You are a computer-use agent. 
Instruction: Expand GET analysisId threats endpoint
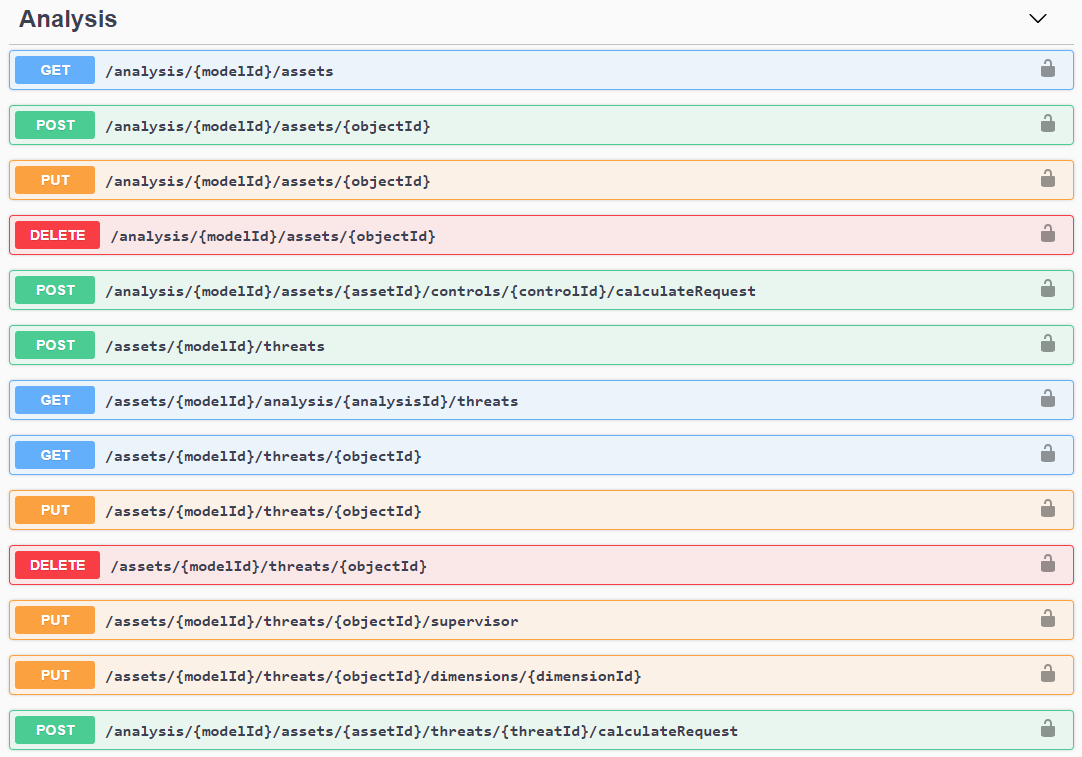tap(311, 401)
